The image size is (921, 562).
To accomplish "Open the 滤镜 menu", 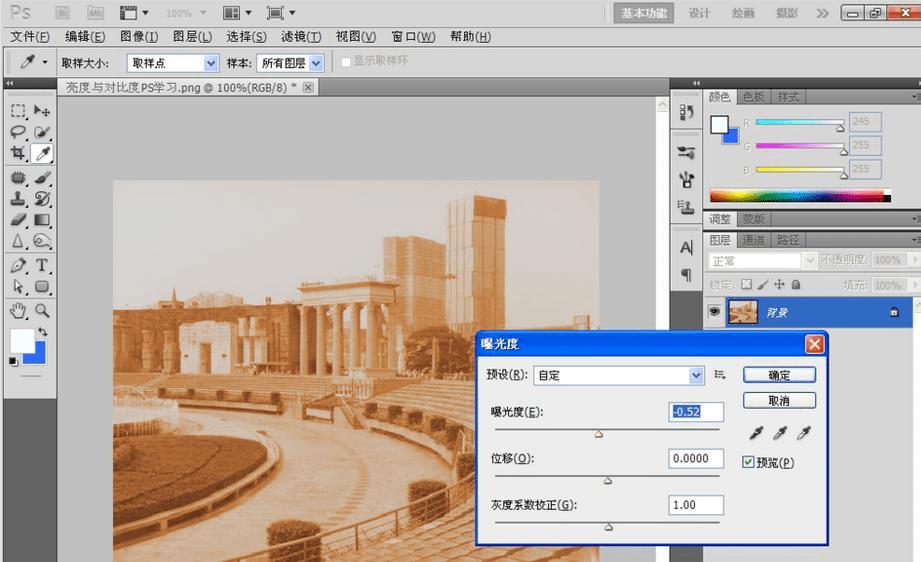I will (x=300, y=37).
